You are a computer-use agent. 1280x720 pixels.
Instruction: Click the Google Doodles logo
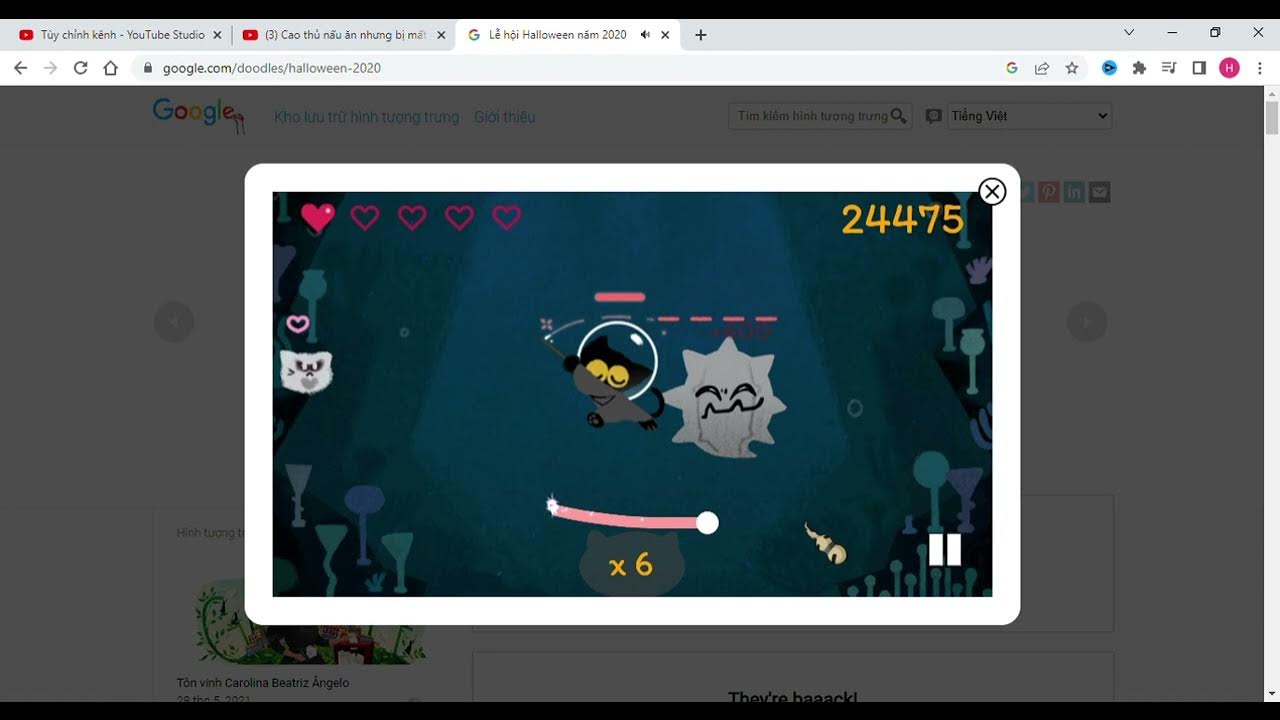[x=199, y=115]
